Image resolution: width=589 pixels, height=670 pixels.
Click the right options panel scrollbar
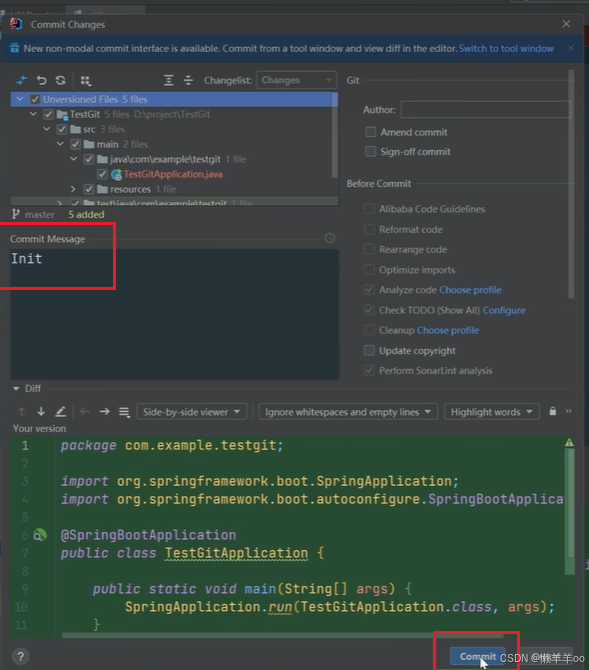[571, 184]
